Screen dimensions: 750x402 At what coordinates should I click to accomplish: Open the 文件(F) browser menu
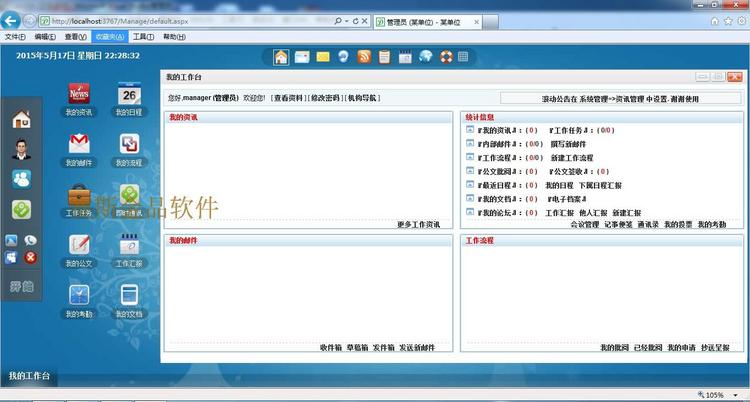[15, 37]
